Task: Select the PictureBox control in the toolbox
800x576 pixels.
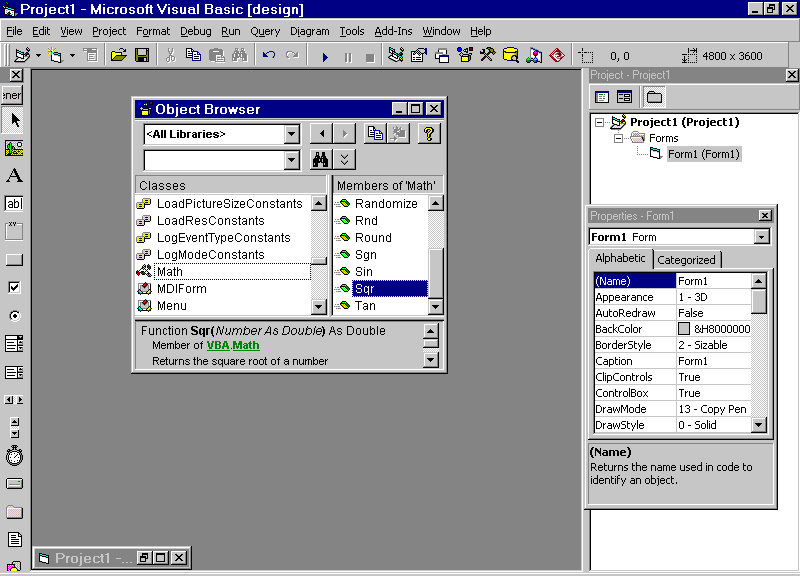Action: tap(14, 148)
